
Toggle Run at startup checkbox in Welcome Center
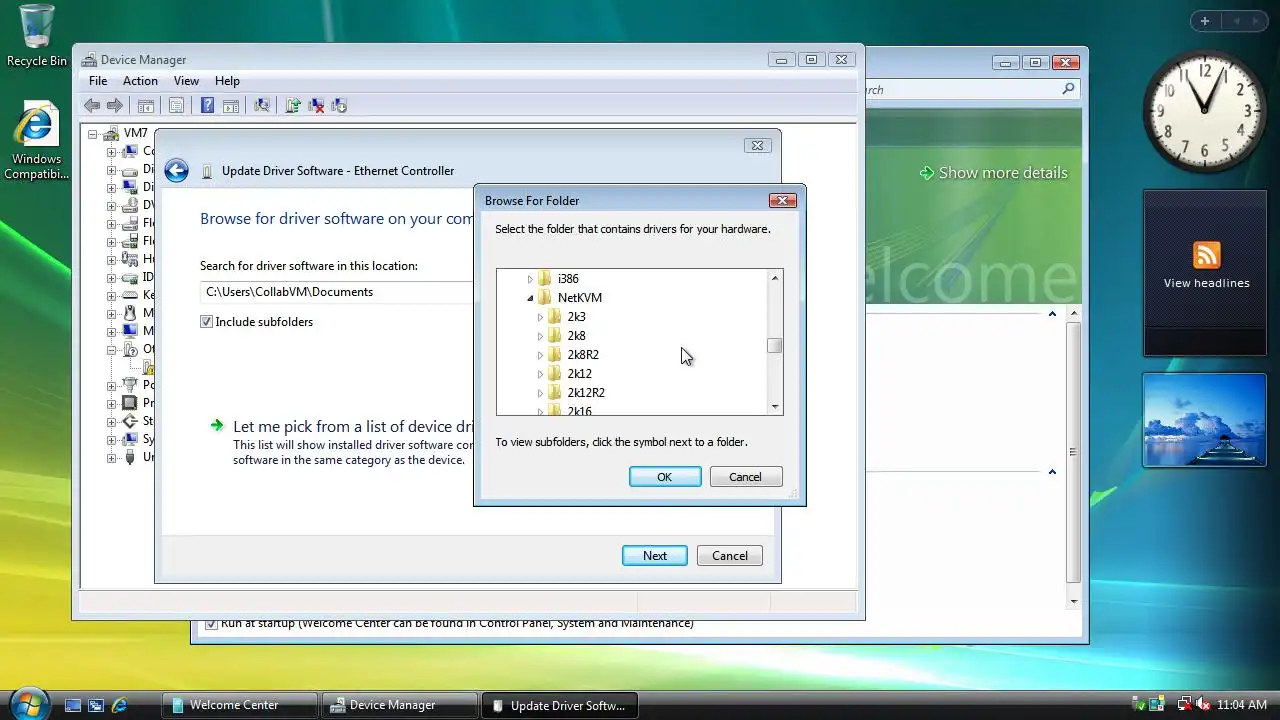pyautogui.click(x=211, y=624)
